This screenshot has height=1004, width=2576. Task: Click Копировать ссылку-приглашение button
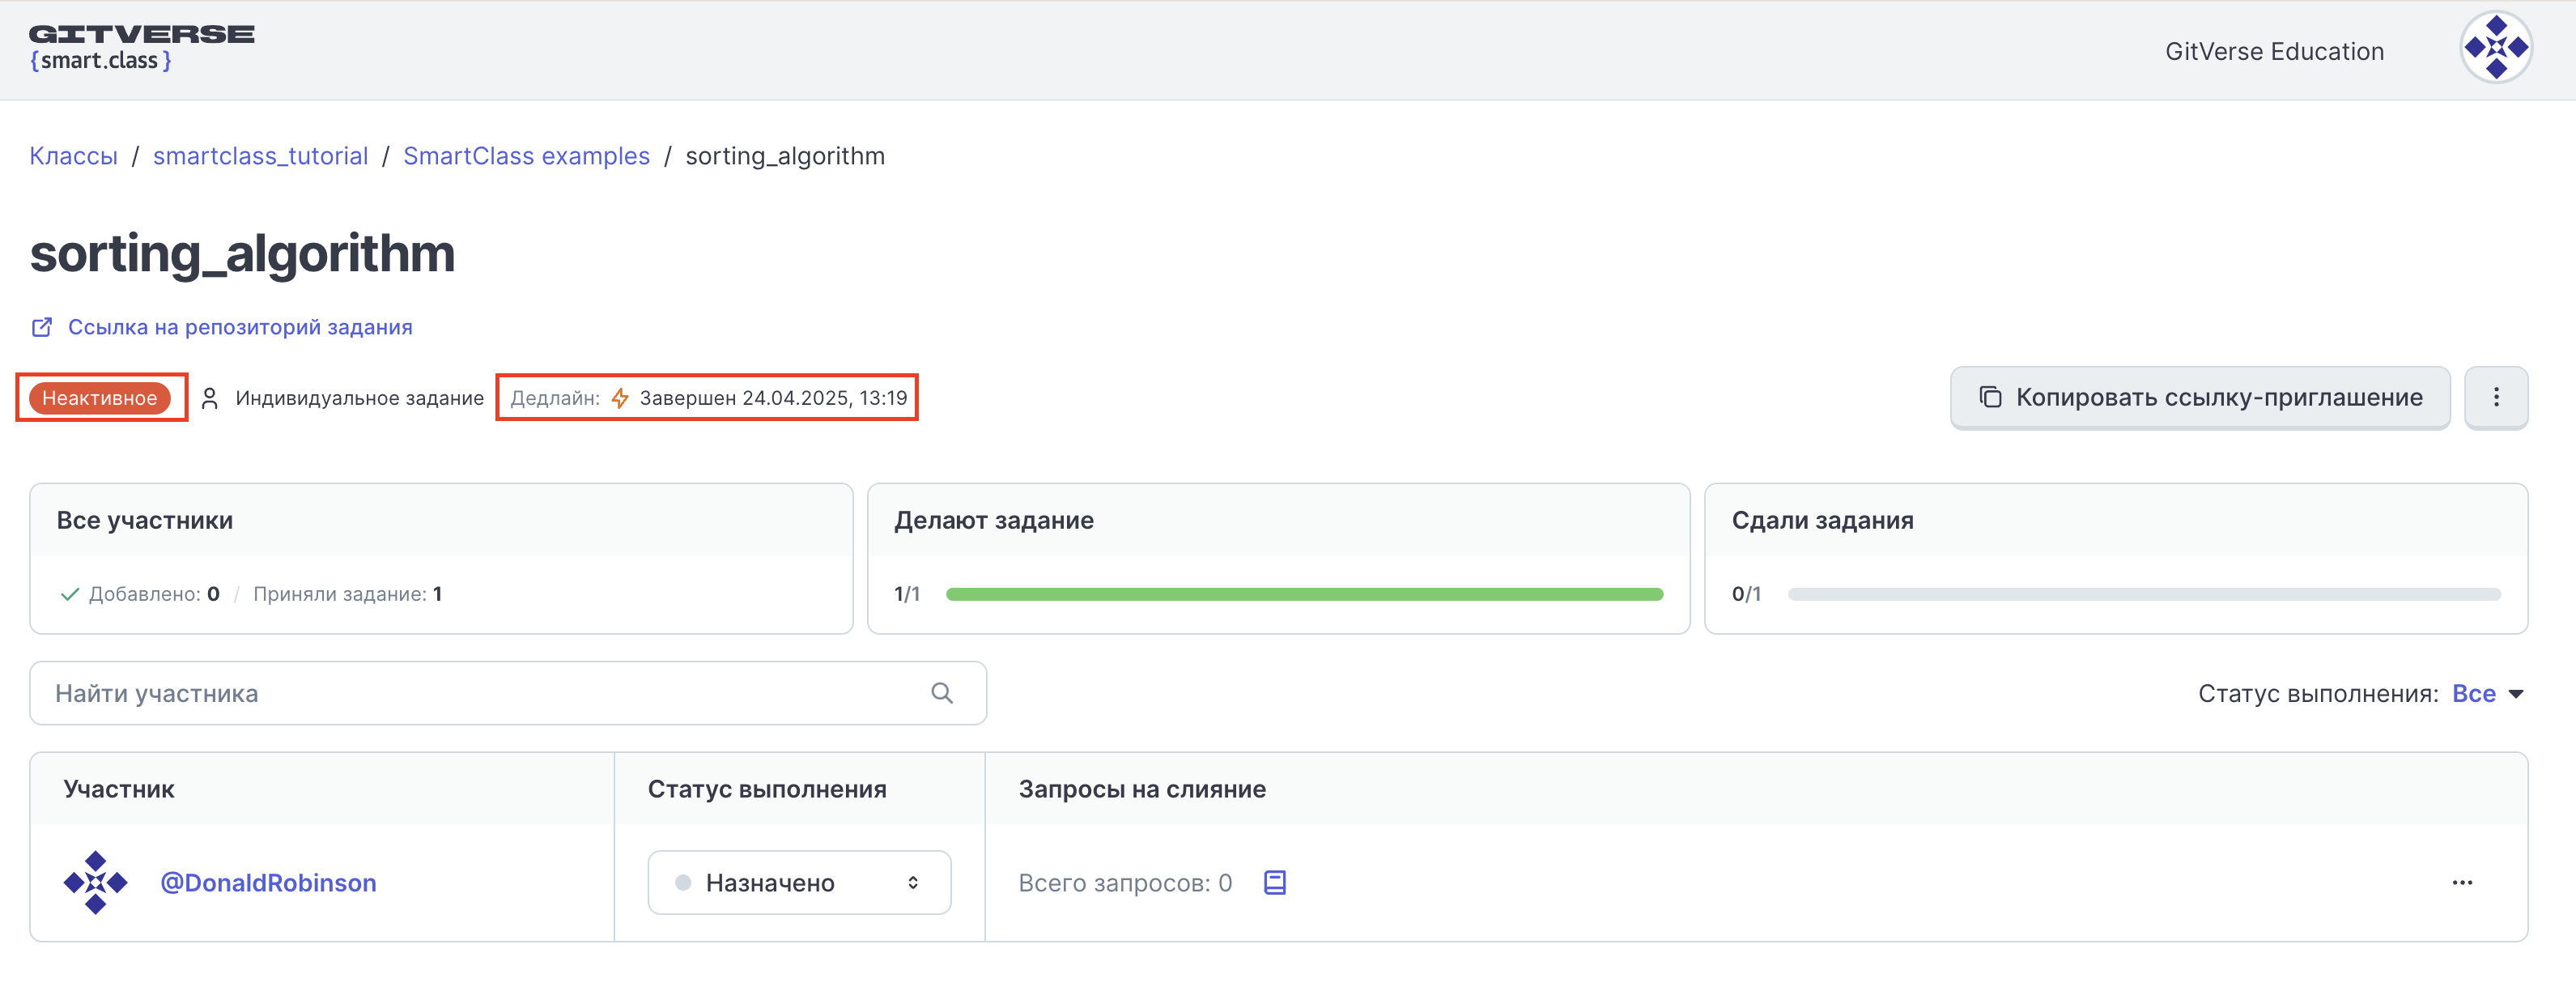coord(2199,397)
